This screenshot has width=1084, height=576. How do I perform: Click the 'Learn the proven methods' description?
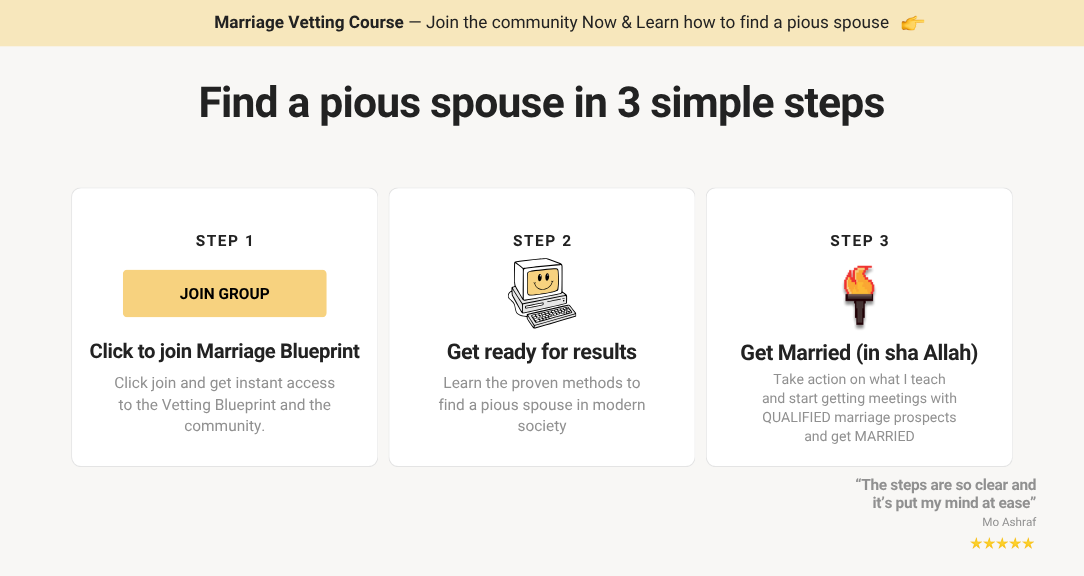541,404
